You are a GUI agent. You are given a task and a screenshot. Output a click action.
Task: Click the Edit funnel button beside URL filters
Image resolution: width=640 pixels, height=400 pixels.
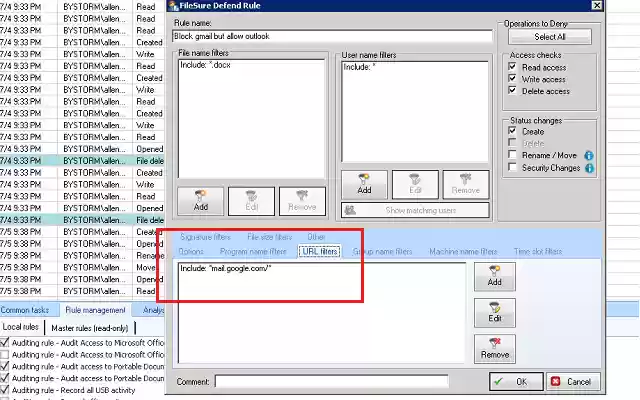click(x=495, y=313)
